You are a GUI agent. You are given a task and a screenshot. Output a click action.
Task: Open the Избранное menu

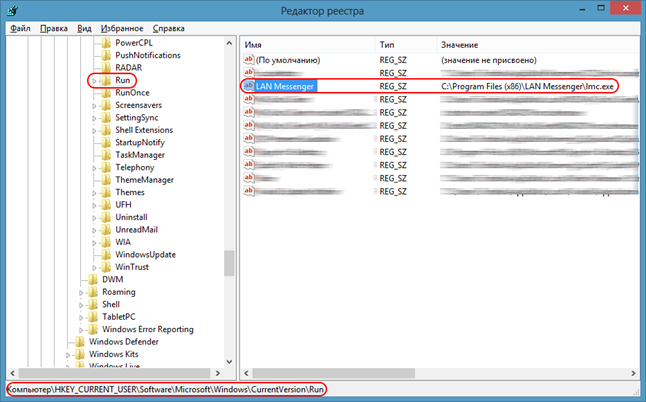tap(122, 28)
